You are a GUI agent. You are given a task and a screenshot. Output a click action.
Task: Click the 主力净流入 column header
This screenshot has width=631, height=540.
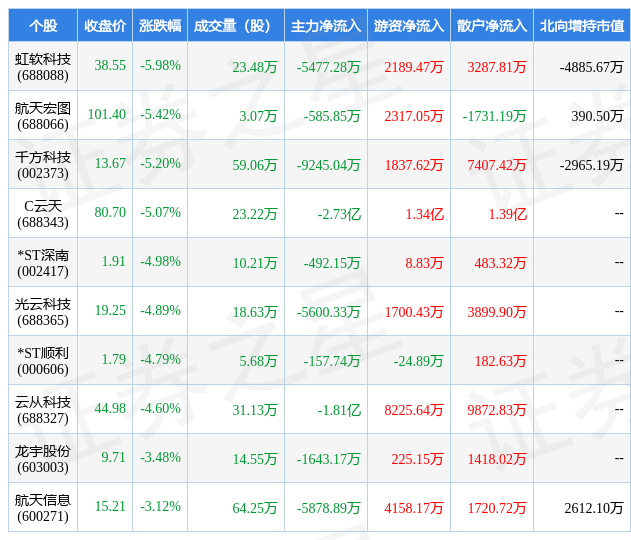326,26
